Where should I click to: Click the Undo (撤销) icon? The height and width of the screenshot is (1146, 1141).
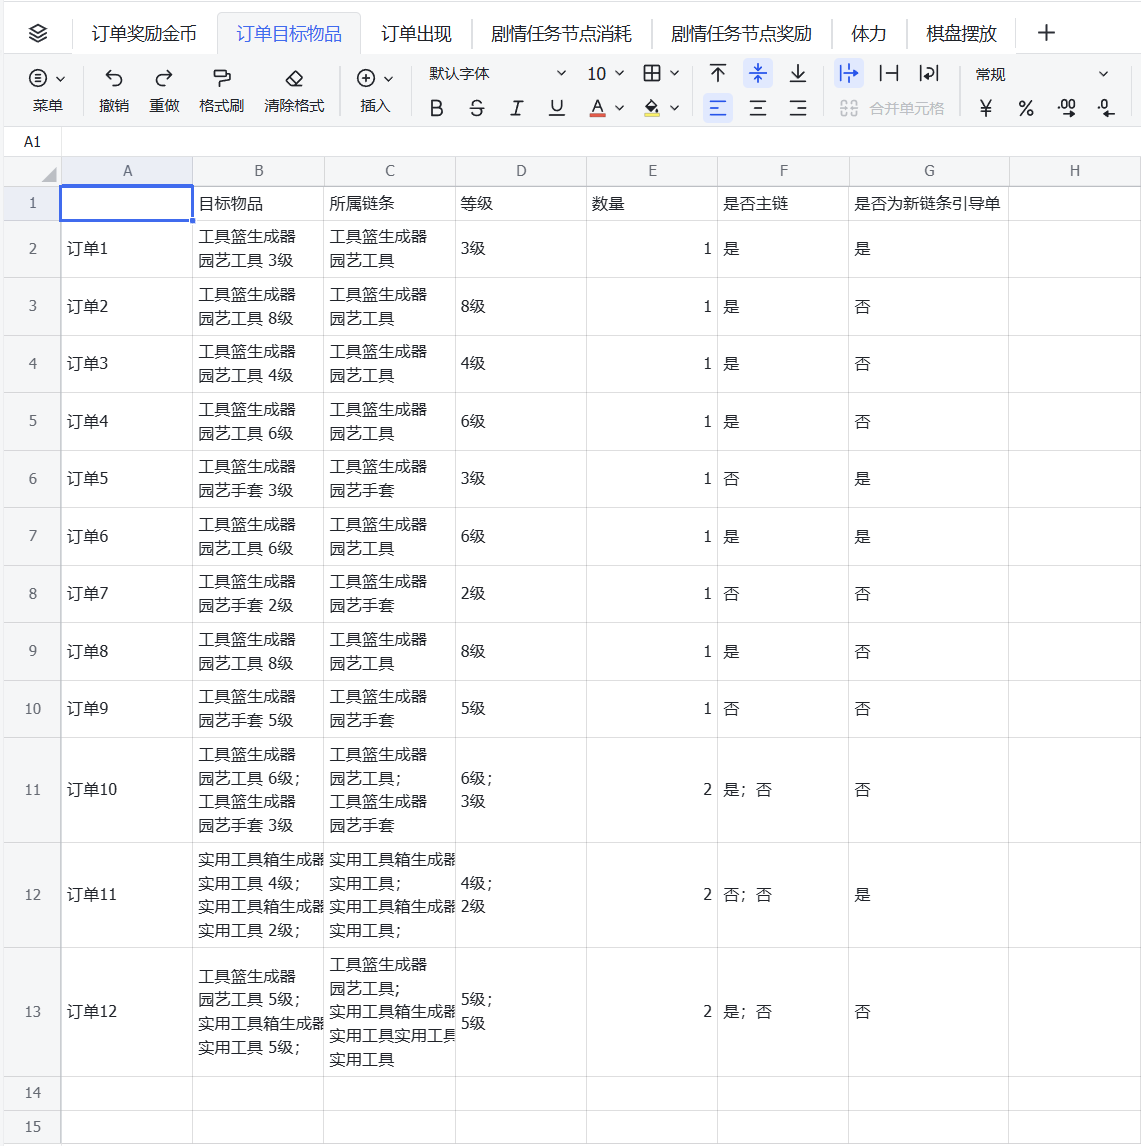click(114, 77)
